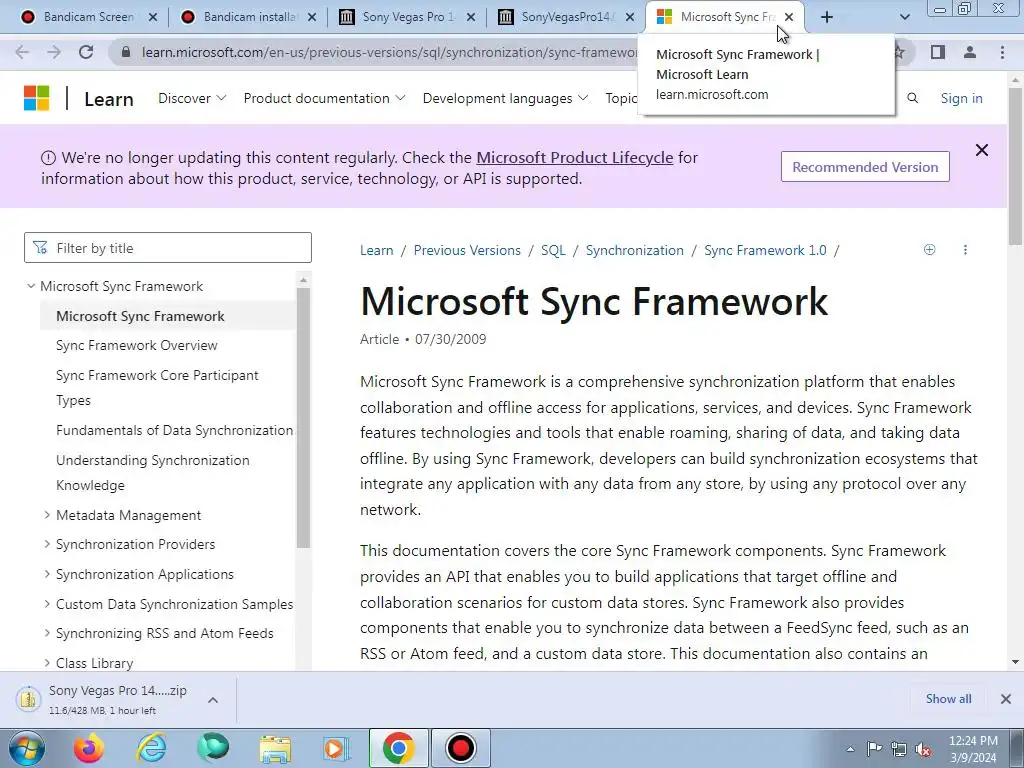This screenshot has height=768, width=1024.
Task: Dismiss the purple notice banner
Action: pos(982,150)
